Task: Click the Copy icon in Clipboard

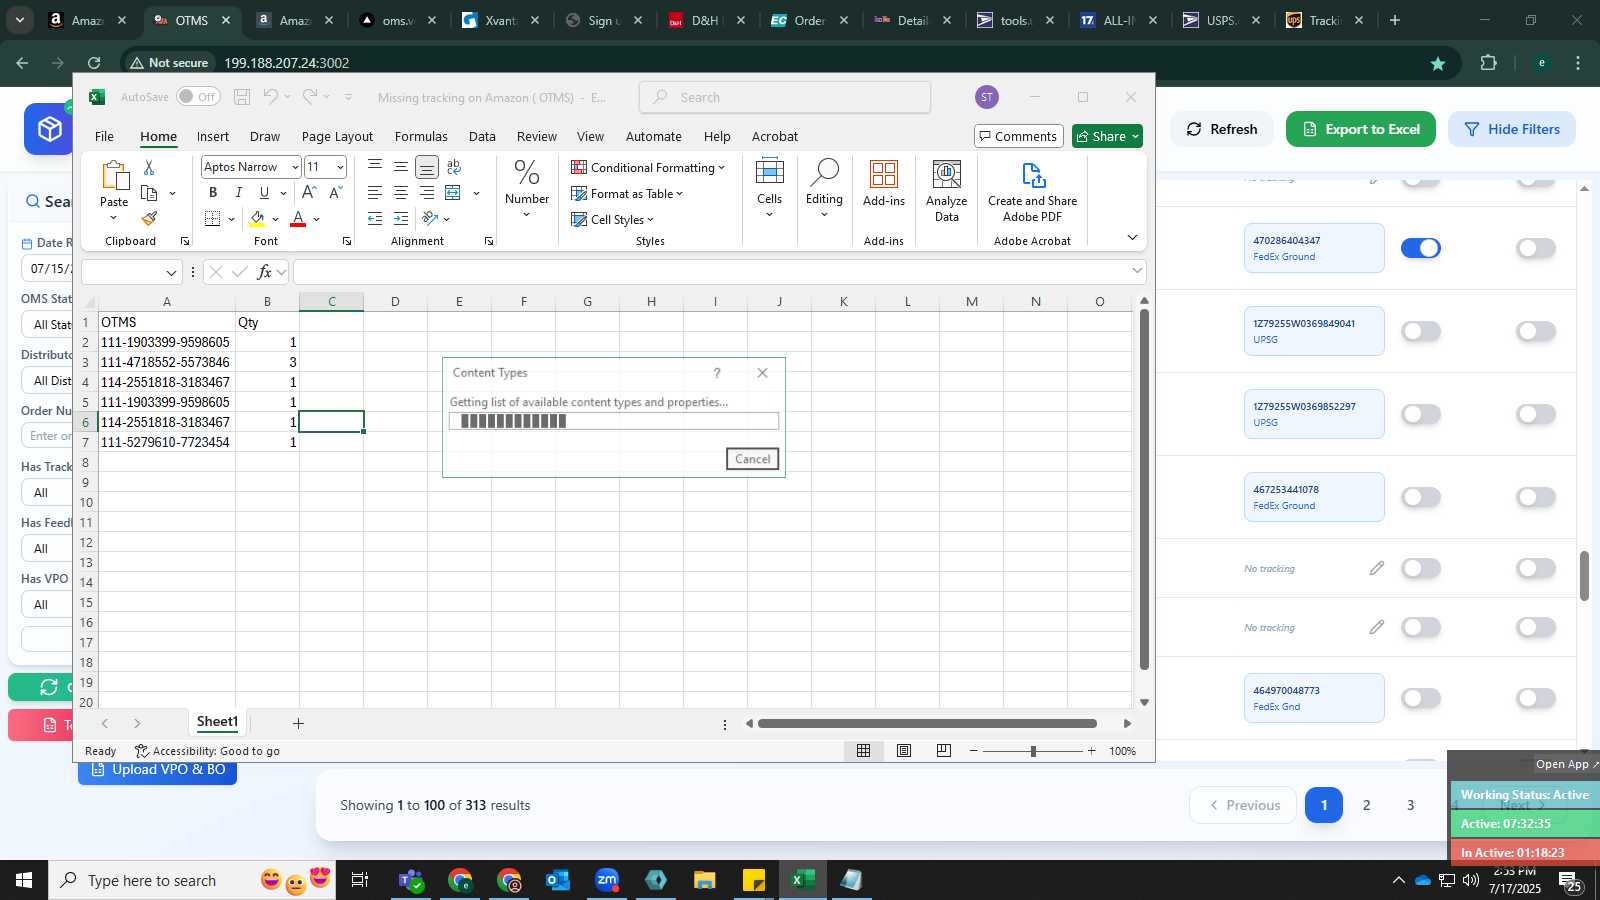Action: [150, 193]
